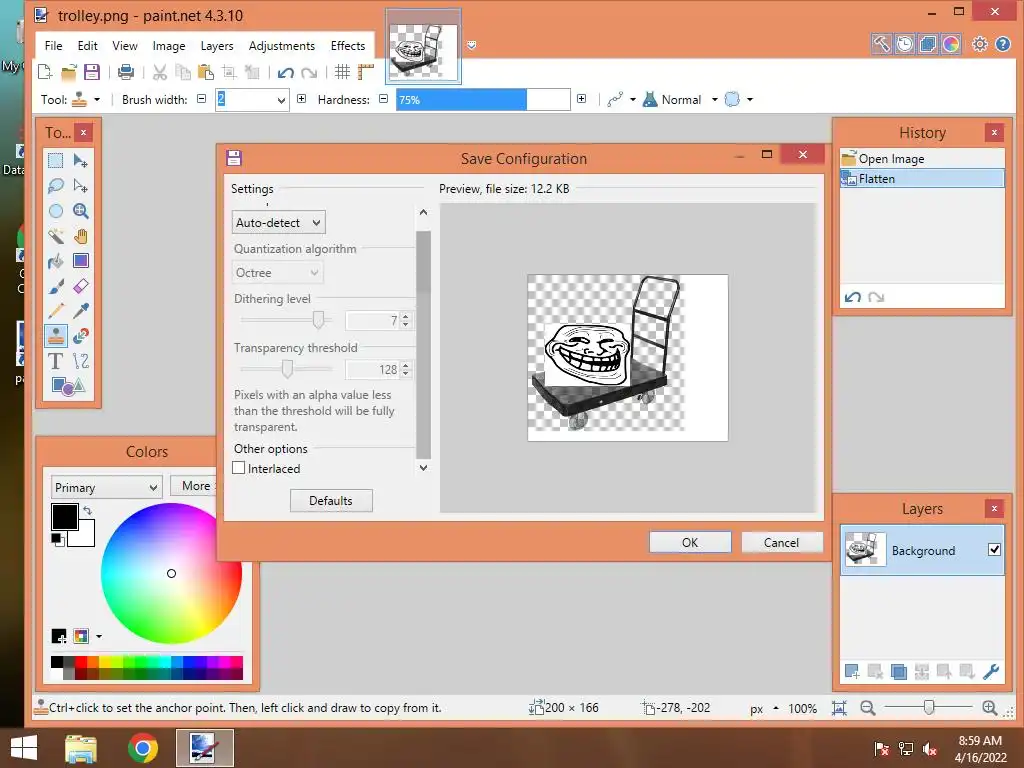
Task: Select the Line/Curve tool
Action: [80, 361]
